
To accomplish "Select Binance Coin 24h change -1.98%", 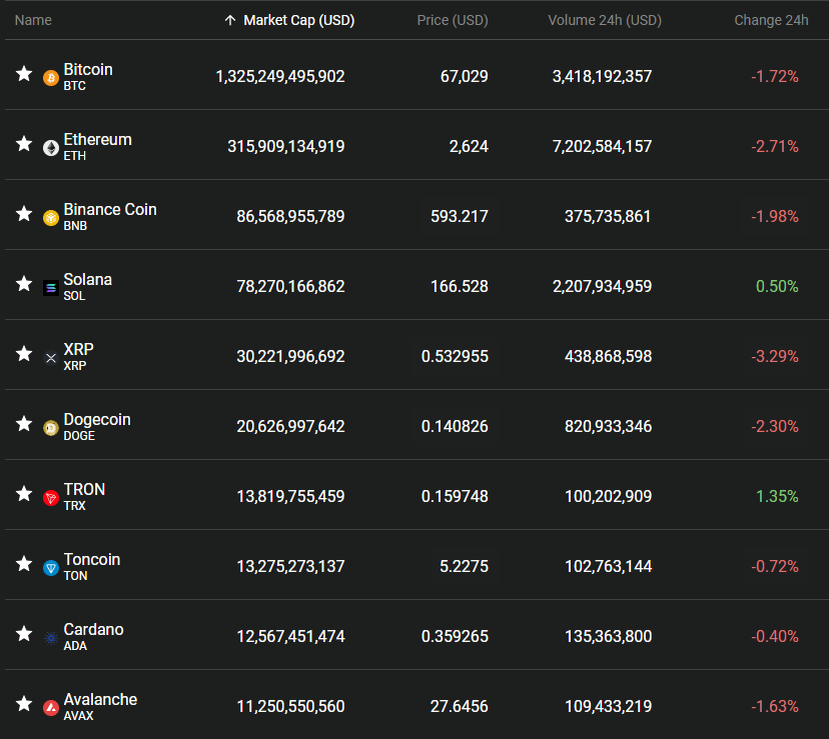I will (x=775, y=216).
